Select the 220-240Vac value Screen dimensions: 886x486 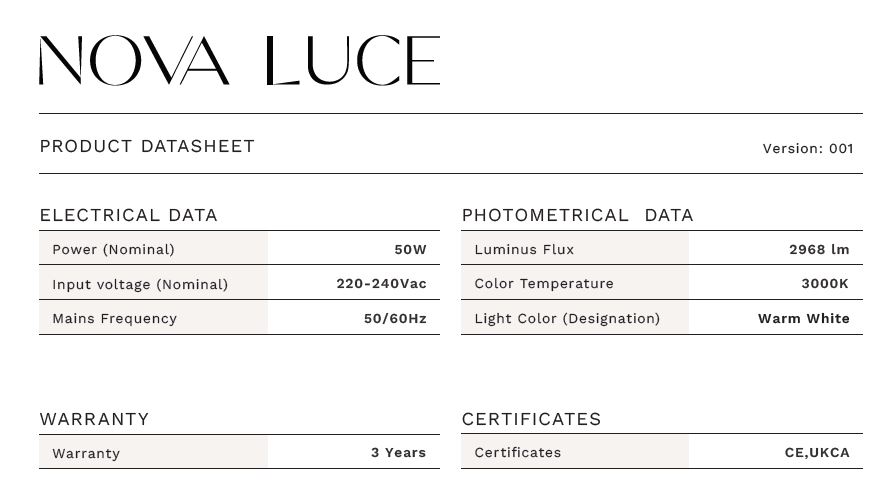point(381,283)
